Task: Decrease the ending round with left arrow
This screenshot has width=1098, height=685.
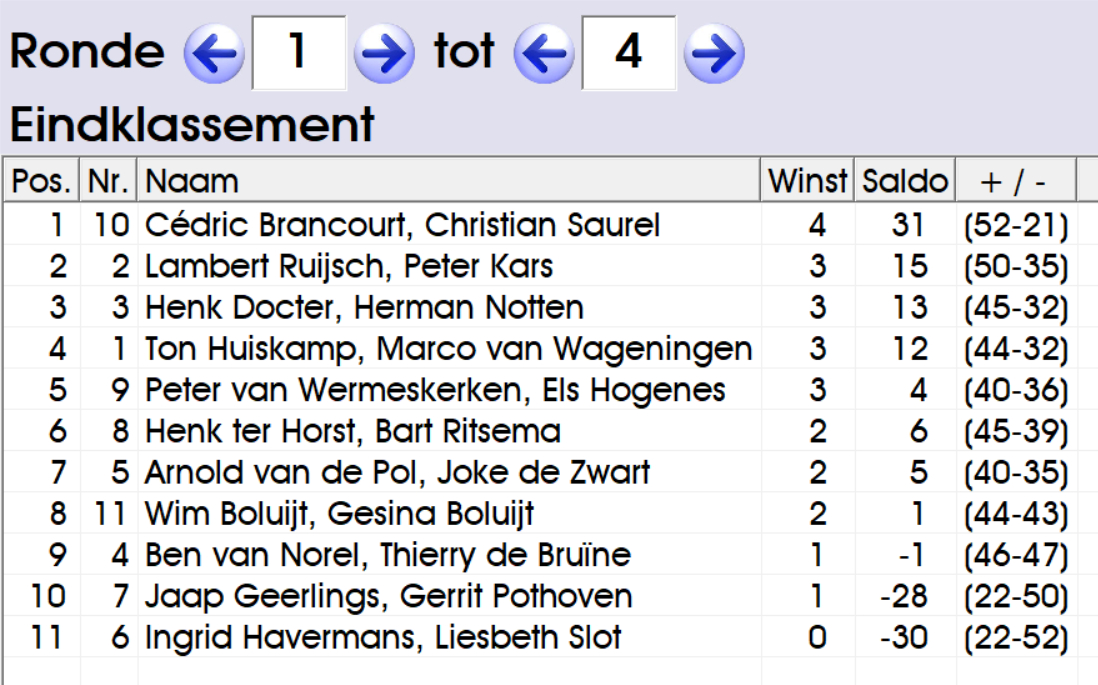Action: [544, 53]
